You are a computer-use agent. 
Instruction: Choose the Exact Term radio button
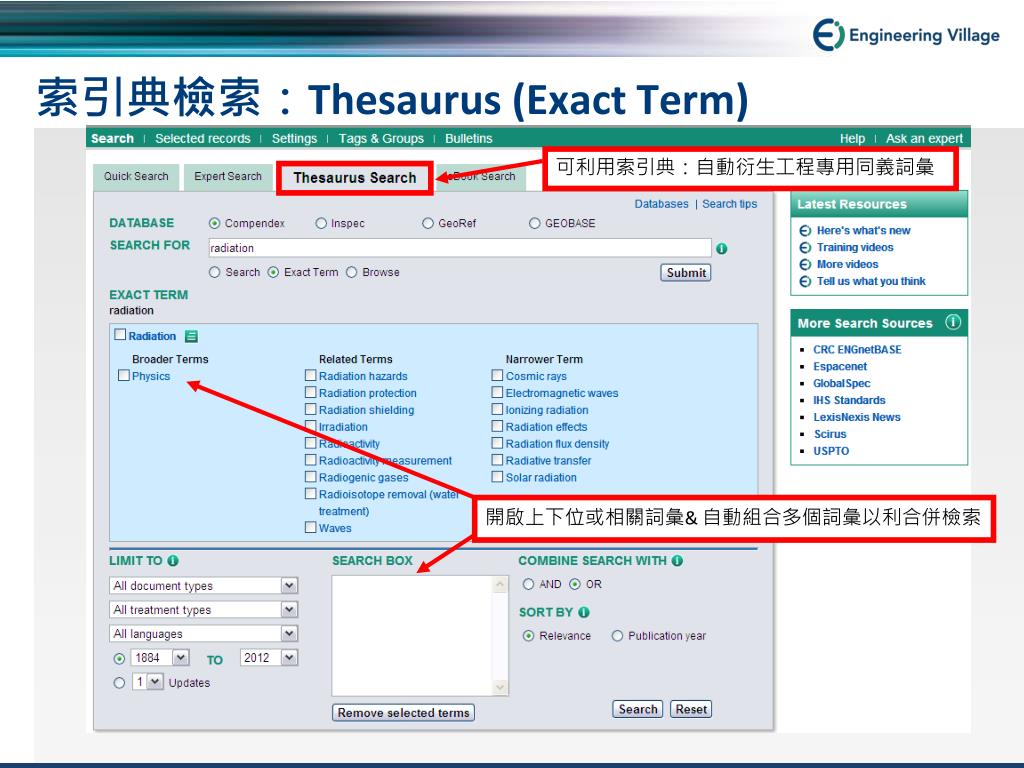pos(273,272)
